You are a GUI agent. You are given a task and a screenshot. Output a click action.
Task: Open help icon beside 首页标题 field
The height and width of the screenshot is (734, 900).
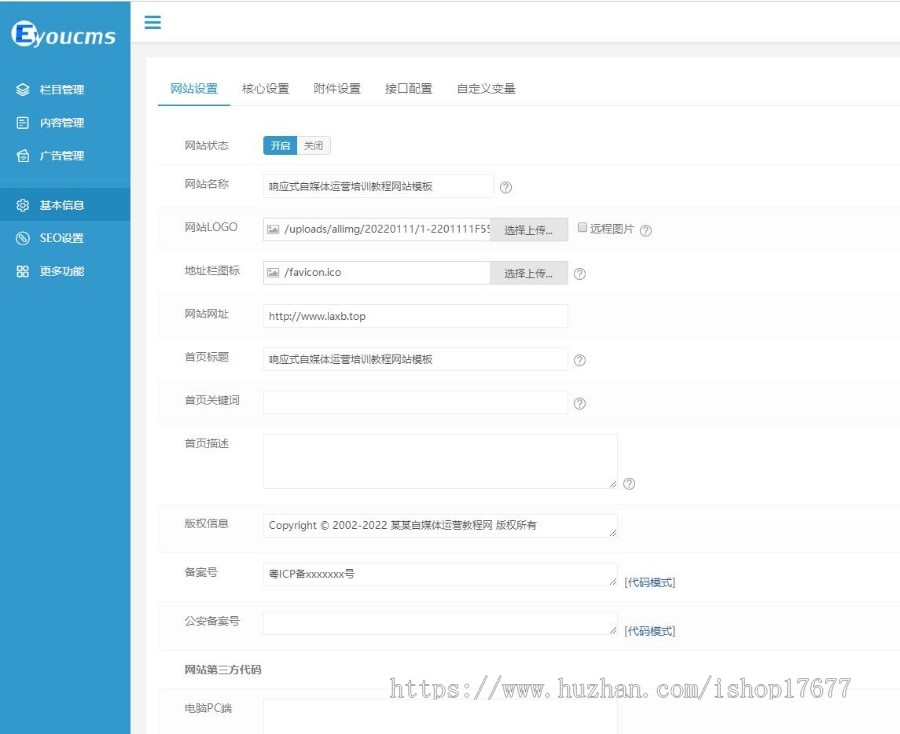coord(580,360)
